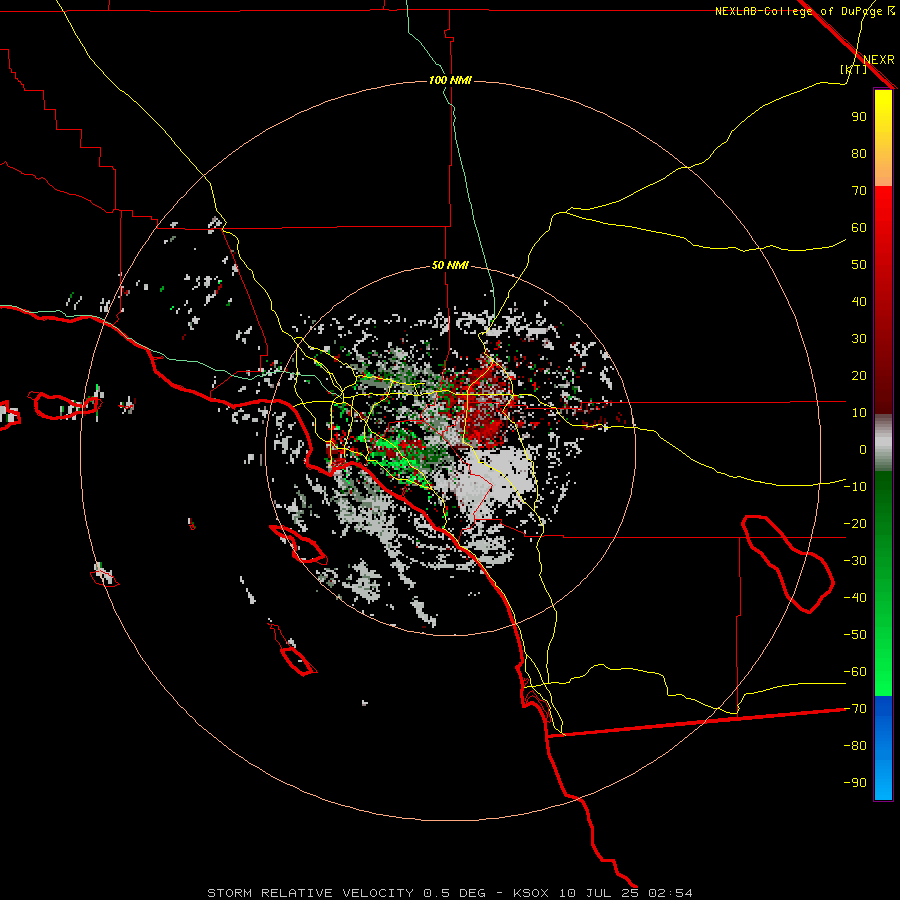This screenshot has height=900, width=900.
Task: Click the -70 scale value
Action: (855, 708)
